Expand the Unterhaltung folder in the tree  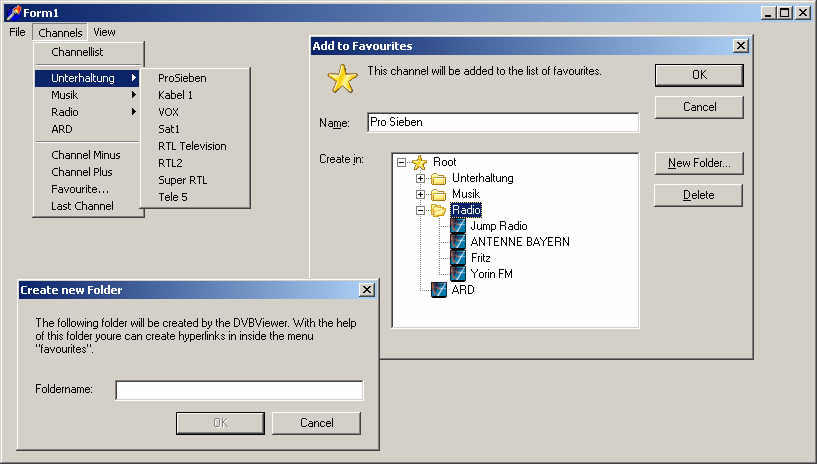coord(420,179)
